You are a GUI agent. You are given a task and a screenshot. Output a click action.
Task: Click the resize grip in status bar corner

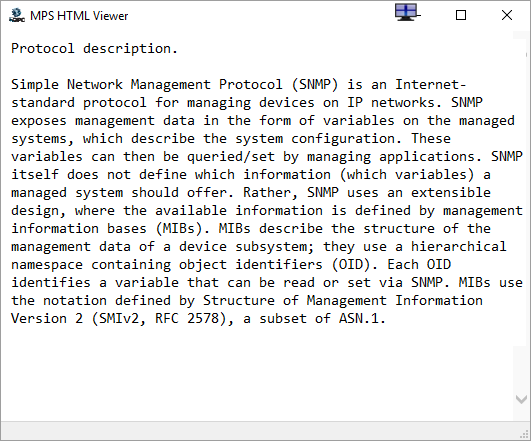pyautogui.click(x=525, y=435)
